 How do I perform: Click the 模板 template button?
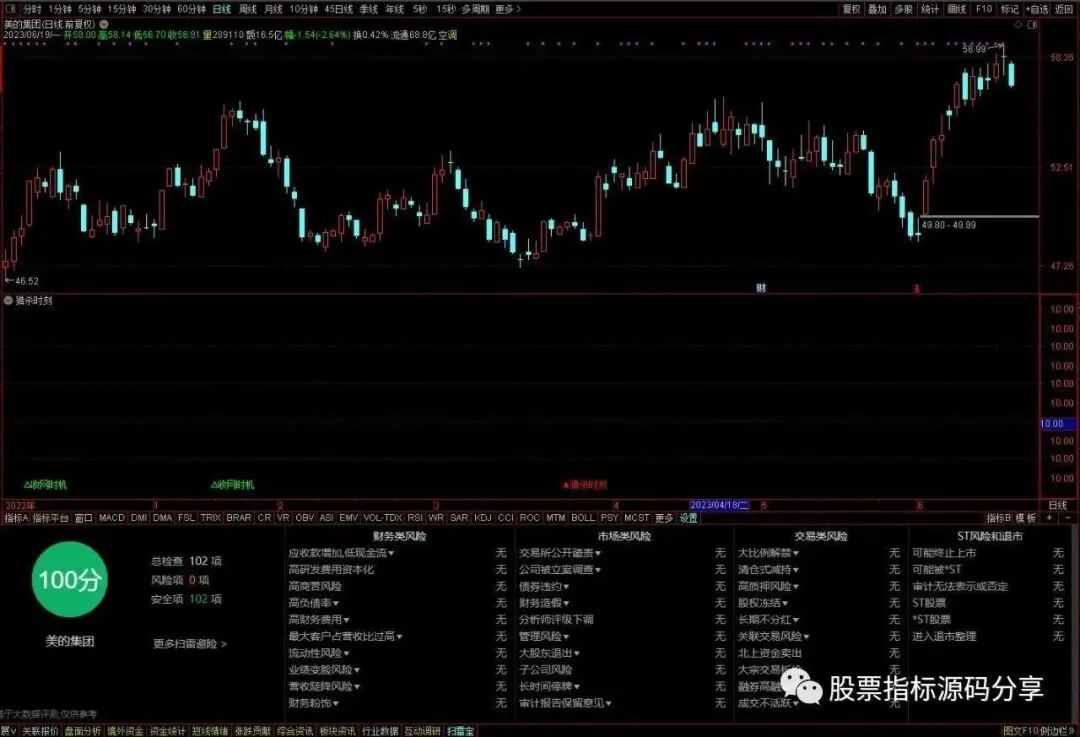(x=1026, y=517)
